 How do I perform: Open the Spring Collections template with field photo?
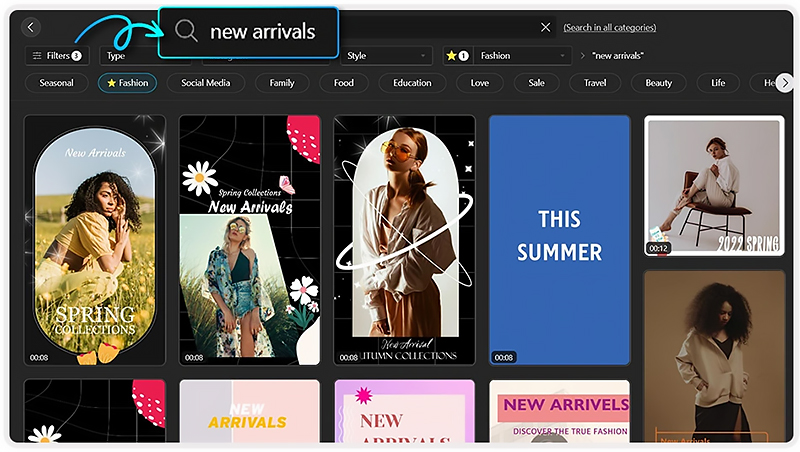95,240
